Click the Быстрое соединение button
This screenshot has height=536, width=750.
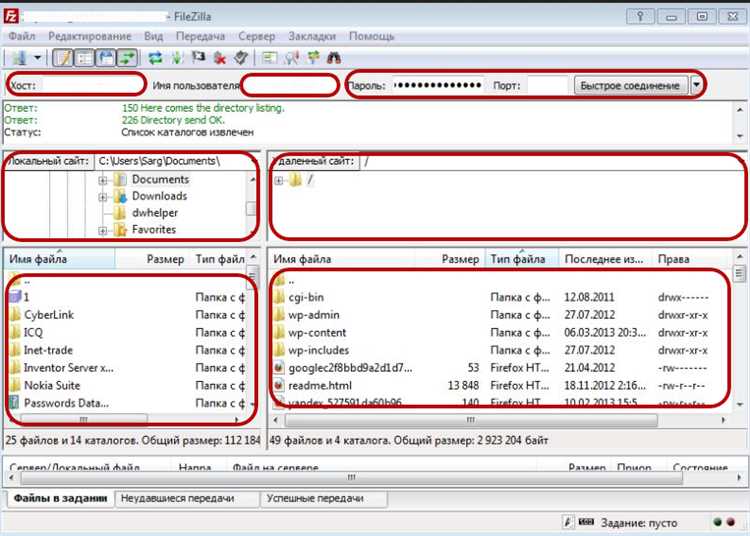coord(630,85)
